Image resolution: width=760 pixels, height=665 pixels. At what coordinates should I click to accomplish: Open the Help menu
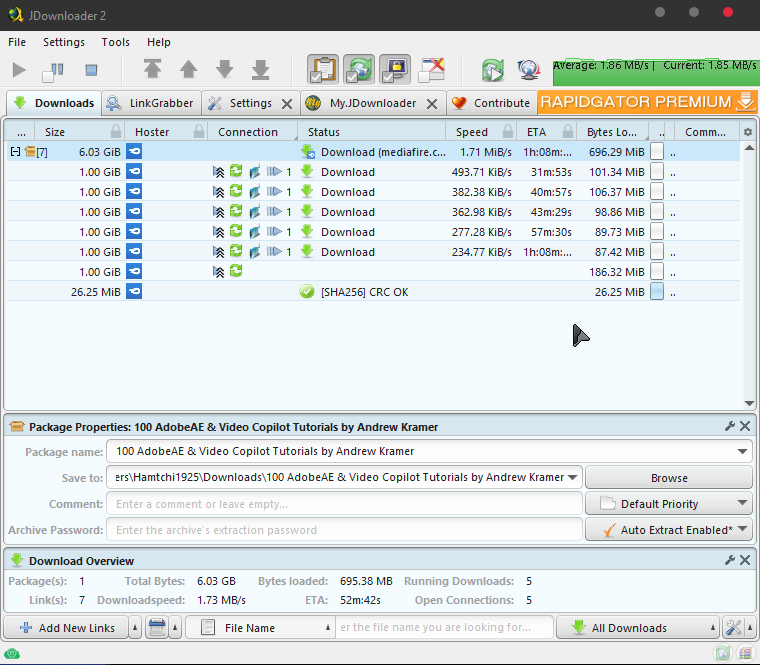(x=158, y=42)
